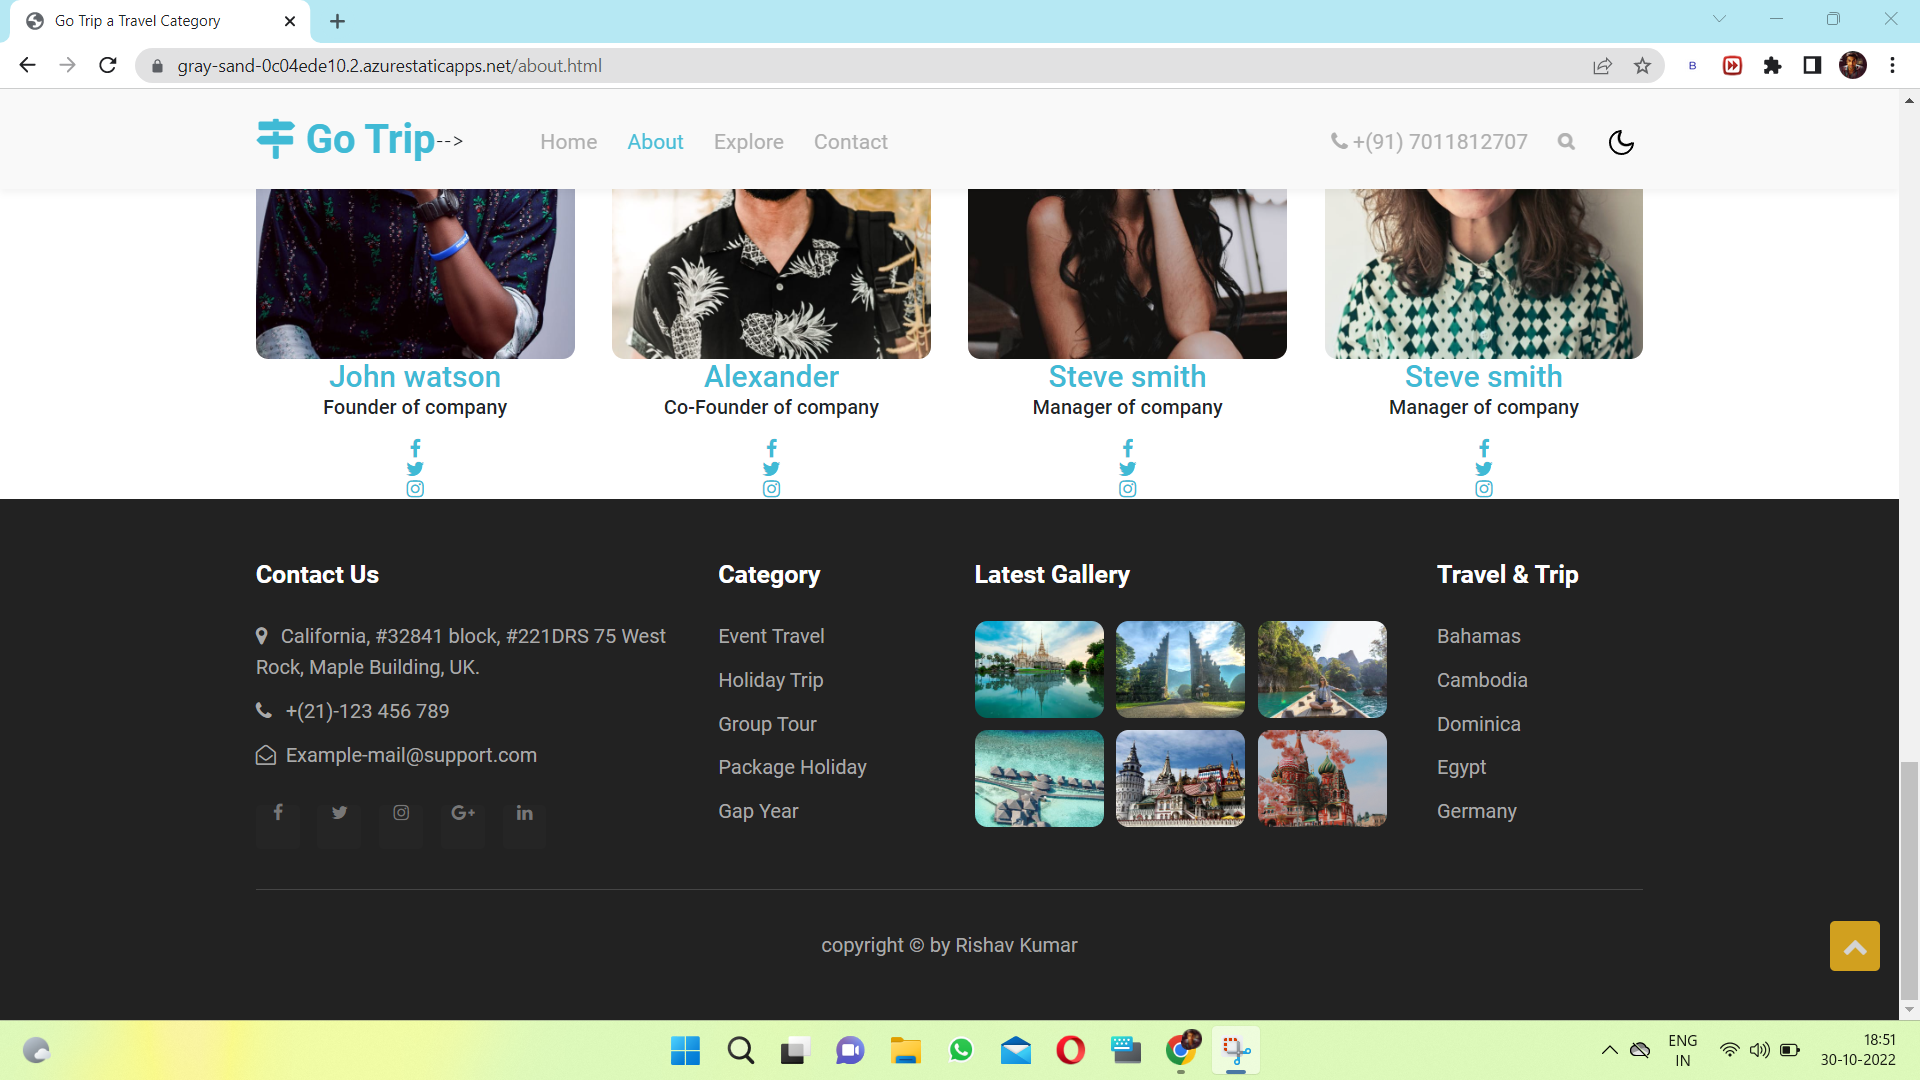Image resolution: width=1920 pixels, height=1080 pixels.
Task: Open the Bali temple gallery thumbnail
Action: point(1180,669)
